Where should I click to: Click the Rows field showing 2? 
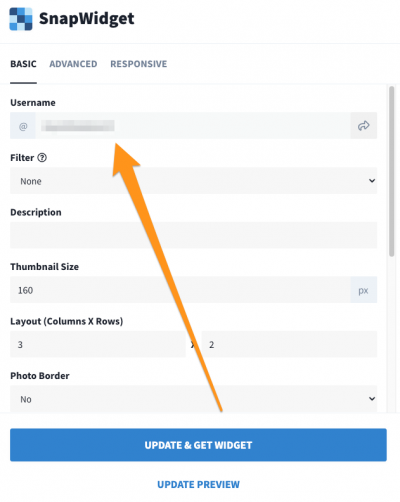point(289,344)
